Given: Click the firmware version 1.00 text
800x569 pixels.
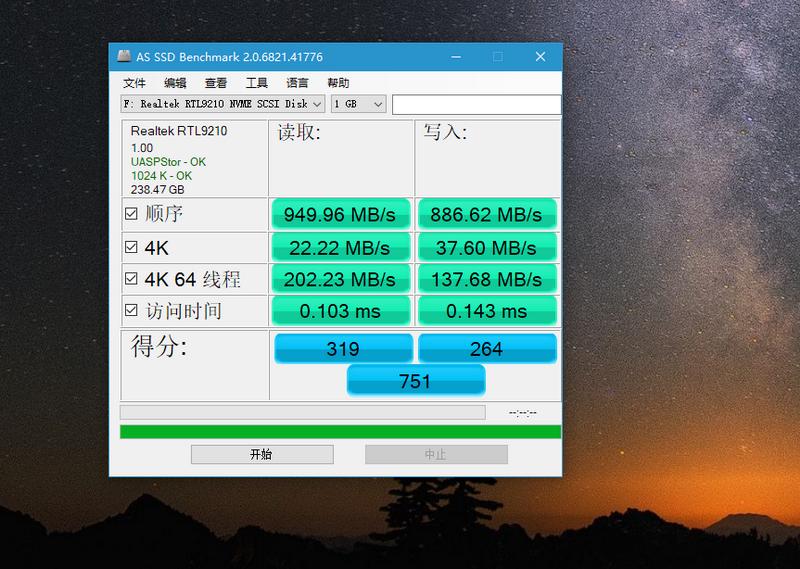Looking at the screenshot, I should [142, 148].
